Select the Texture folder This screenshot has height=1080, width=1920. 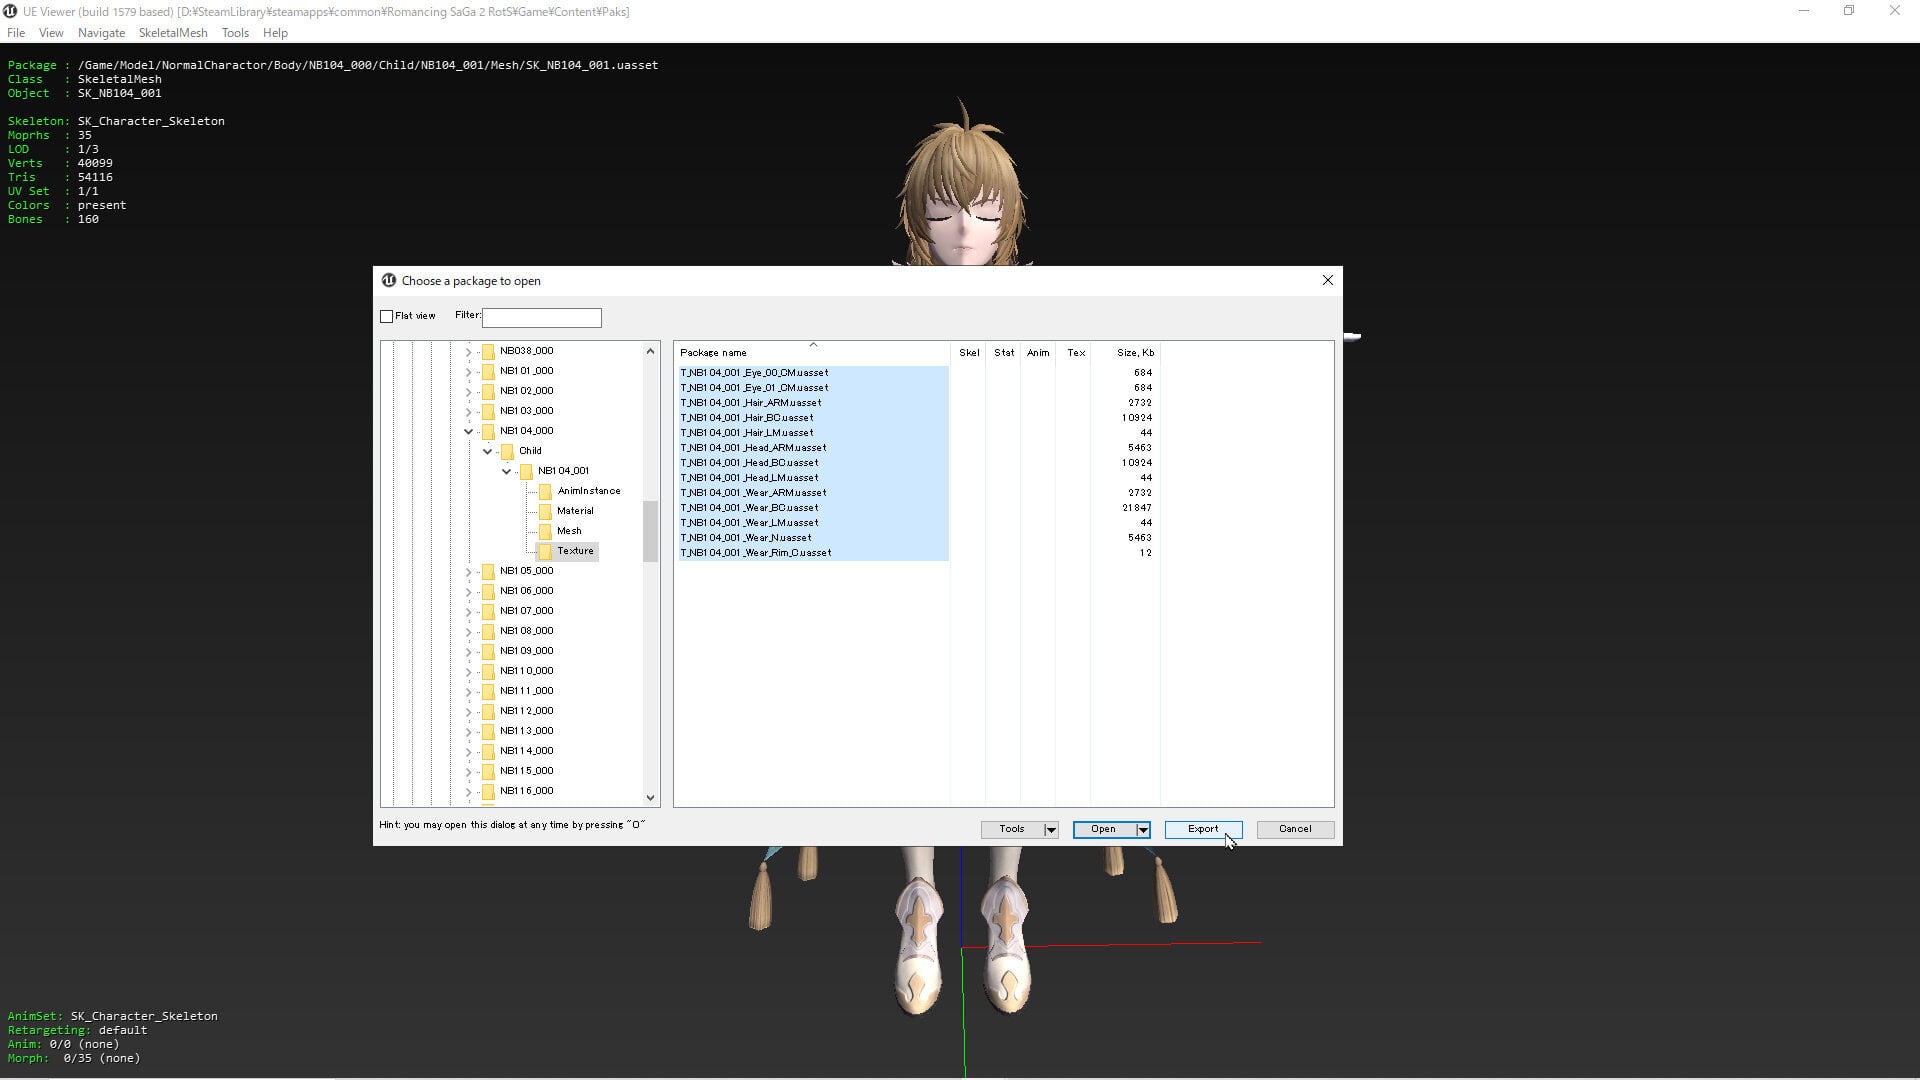coord(575,551)
